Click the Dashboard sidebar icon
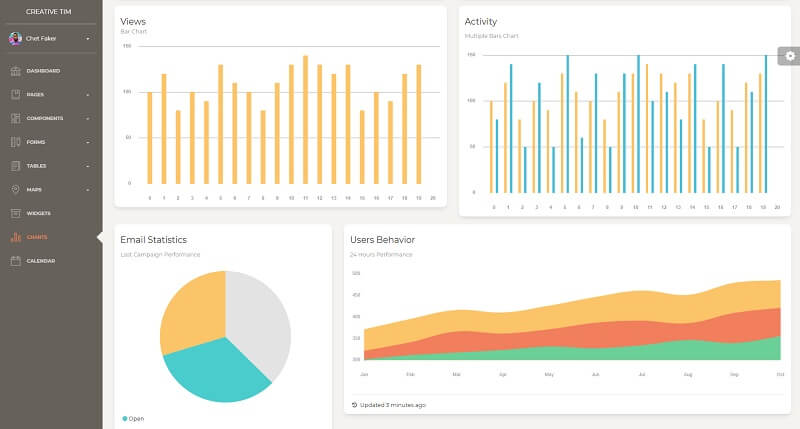 tap(15, 71)
